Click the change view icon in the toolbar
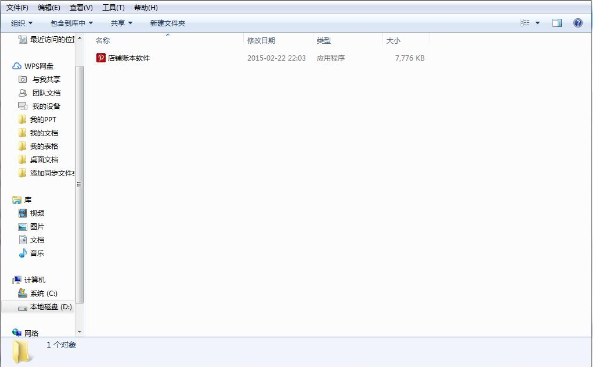This screenshot has width=593, height=367. tap(525, 23)
